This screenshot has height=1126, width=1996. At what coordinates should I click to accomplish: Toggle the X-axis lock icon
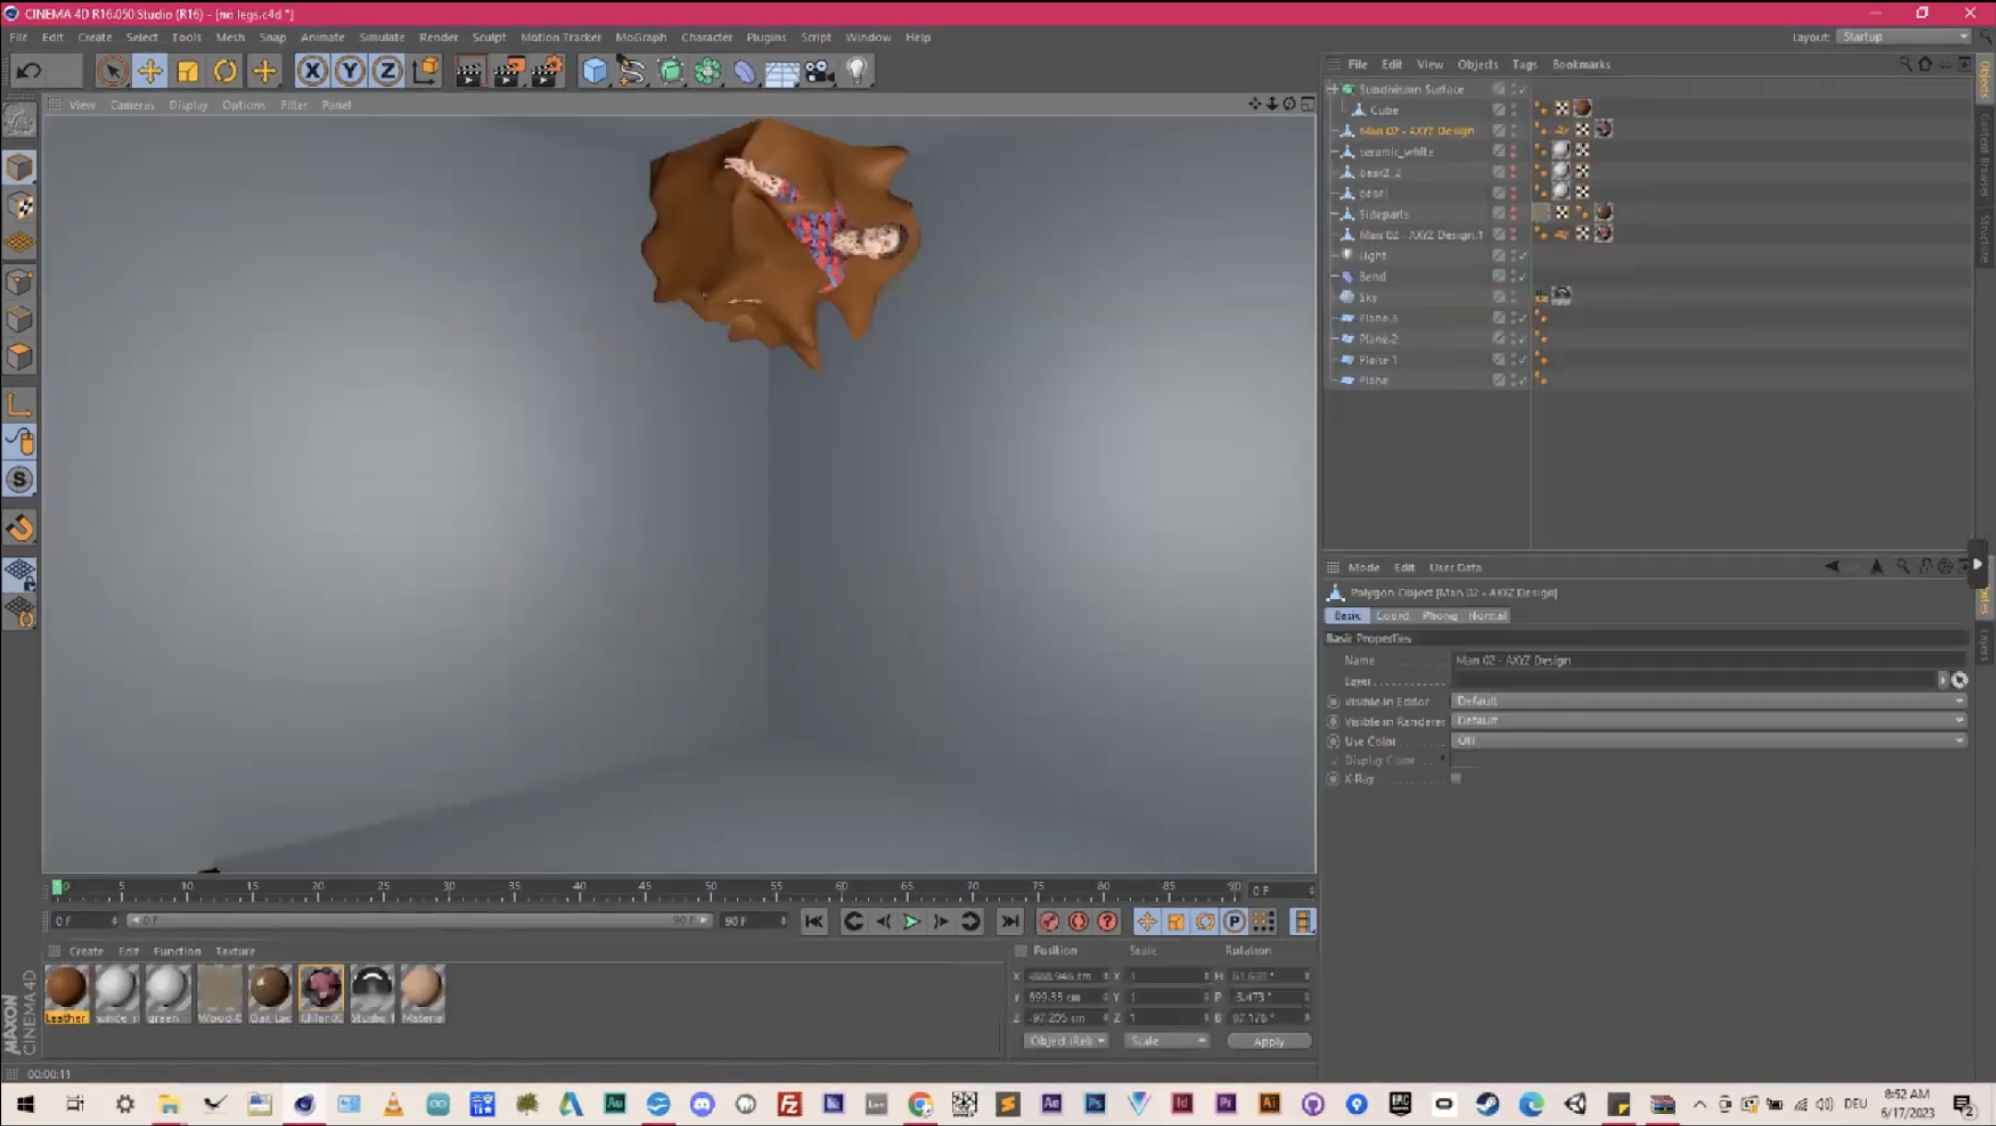[312, 71]
